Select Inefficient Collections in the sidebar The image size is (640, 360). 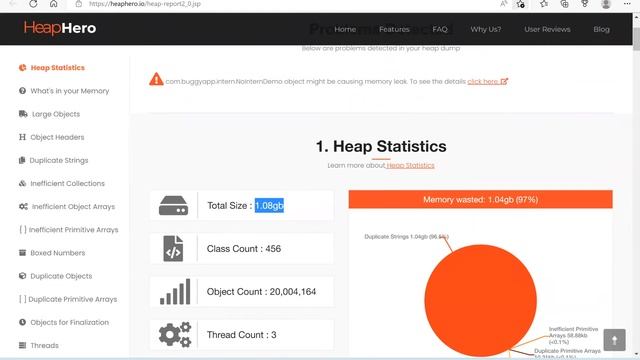[x=67, y=183]
